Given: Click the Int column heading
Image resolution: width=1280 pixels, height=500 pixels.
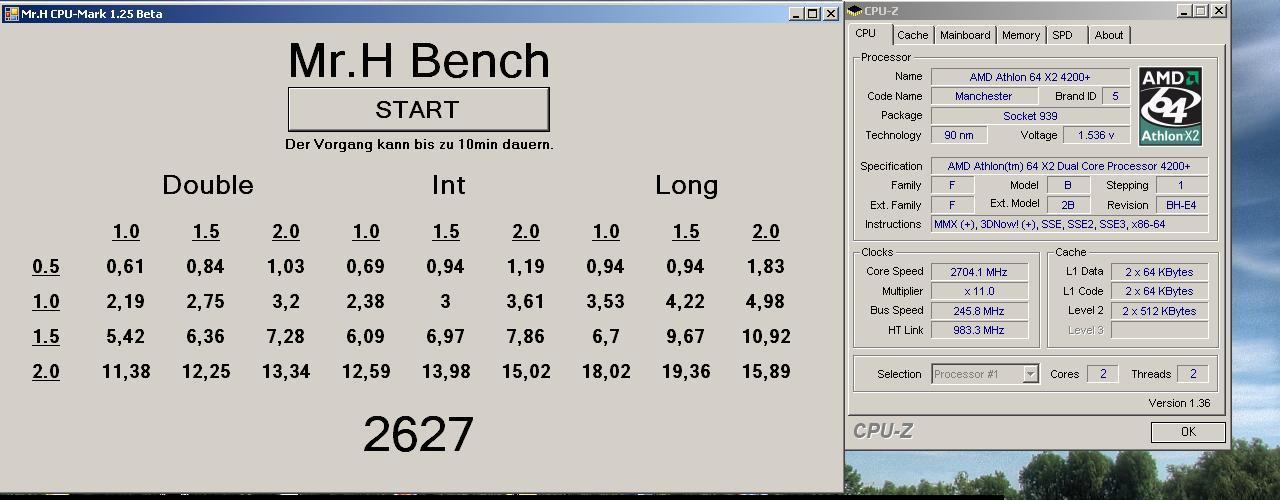Looking at the screenshot, I should point(448,185).
